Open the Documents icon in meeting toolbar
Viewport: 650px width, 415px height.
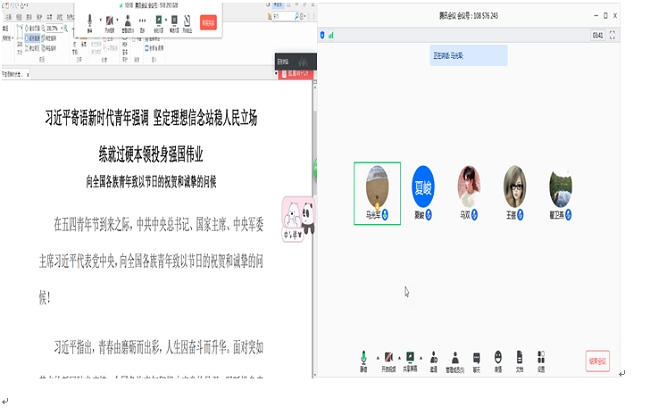519,359
